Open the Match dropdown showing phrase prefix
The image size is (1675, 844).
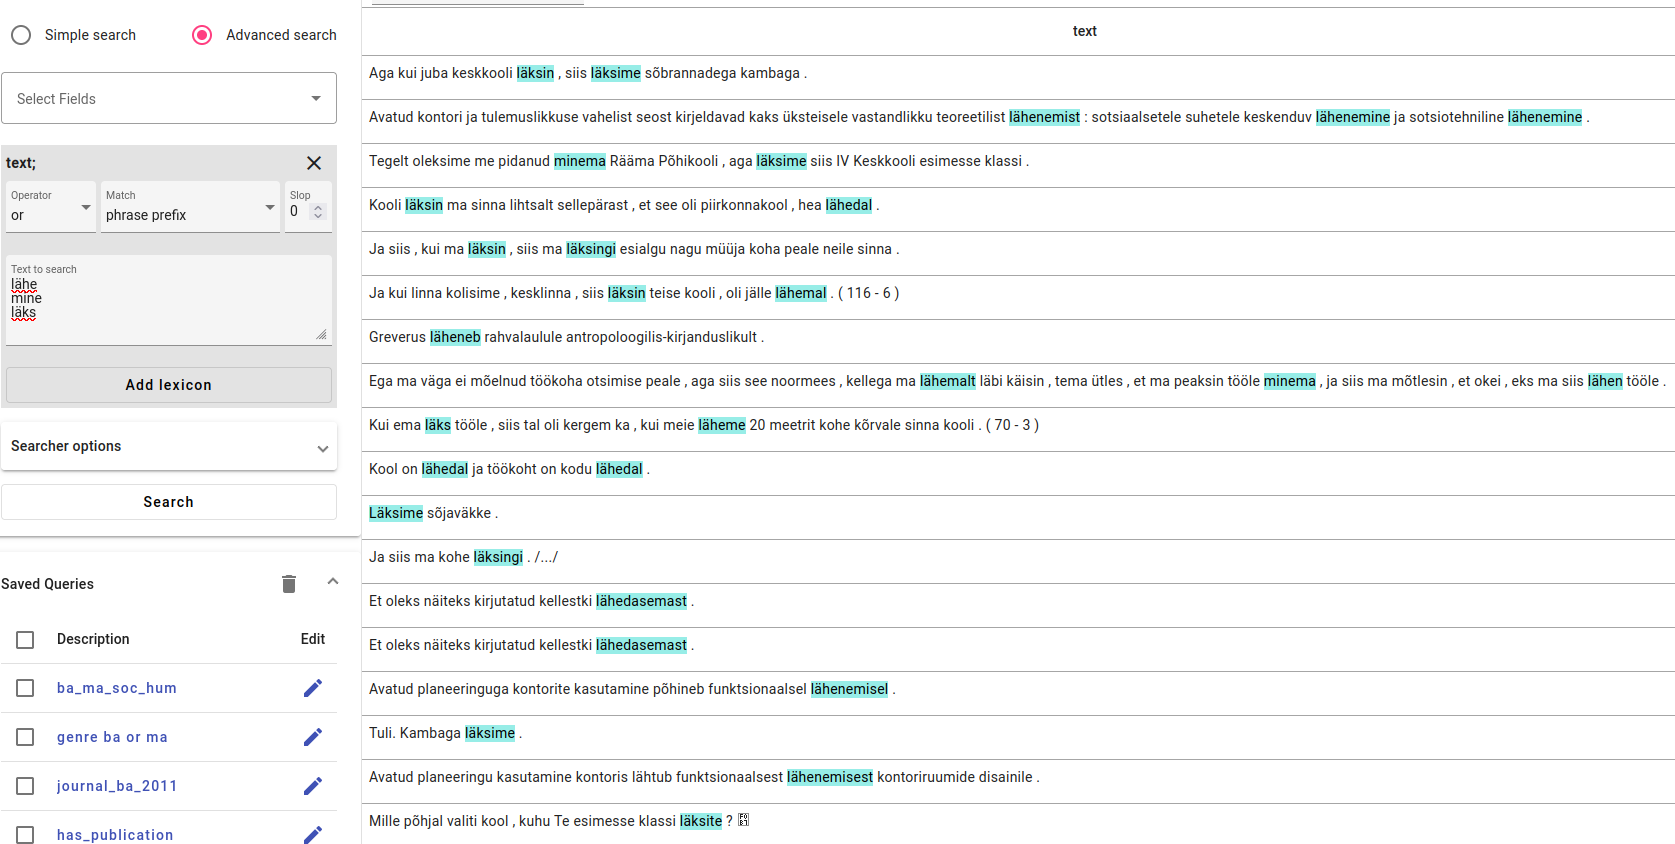pyautogui.click(x=190, y=208)
